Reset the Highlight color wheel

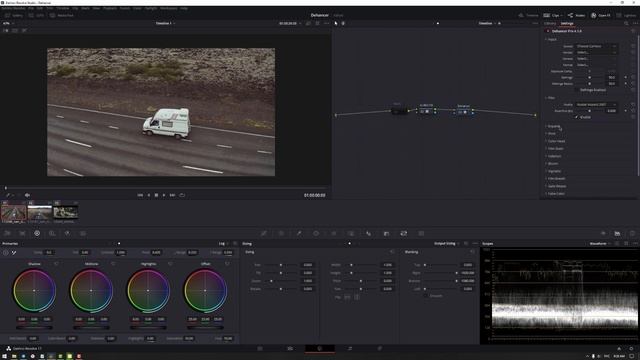(170, 264)
